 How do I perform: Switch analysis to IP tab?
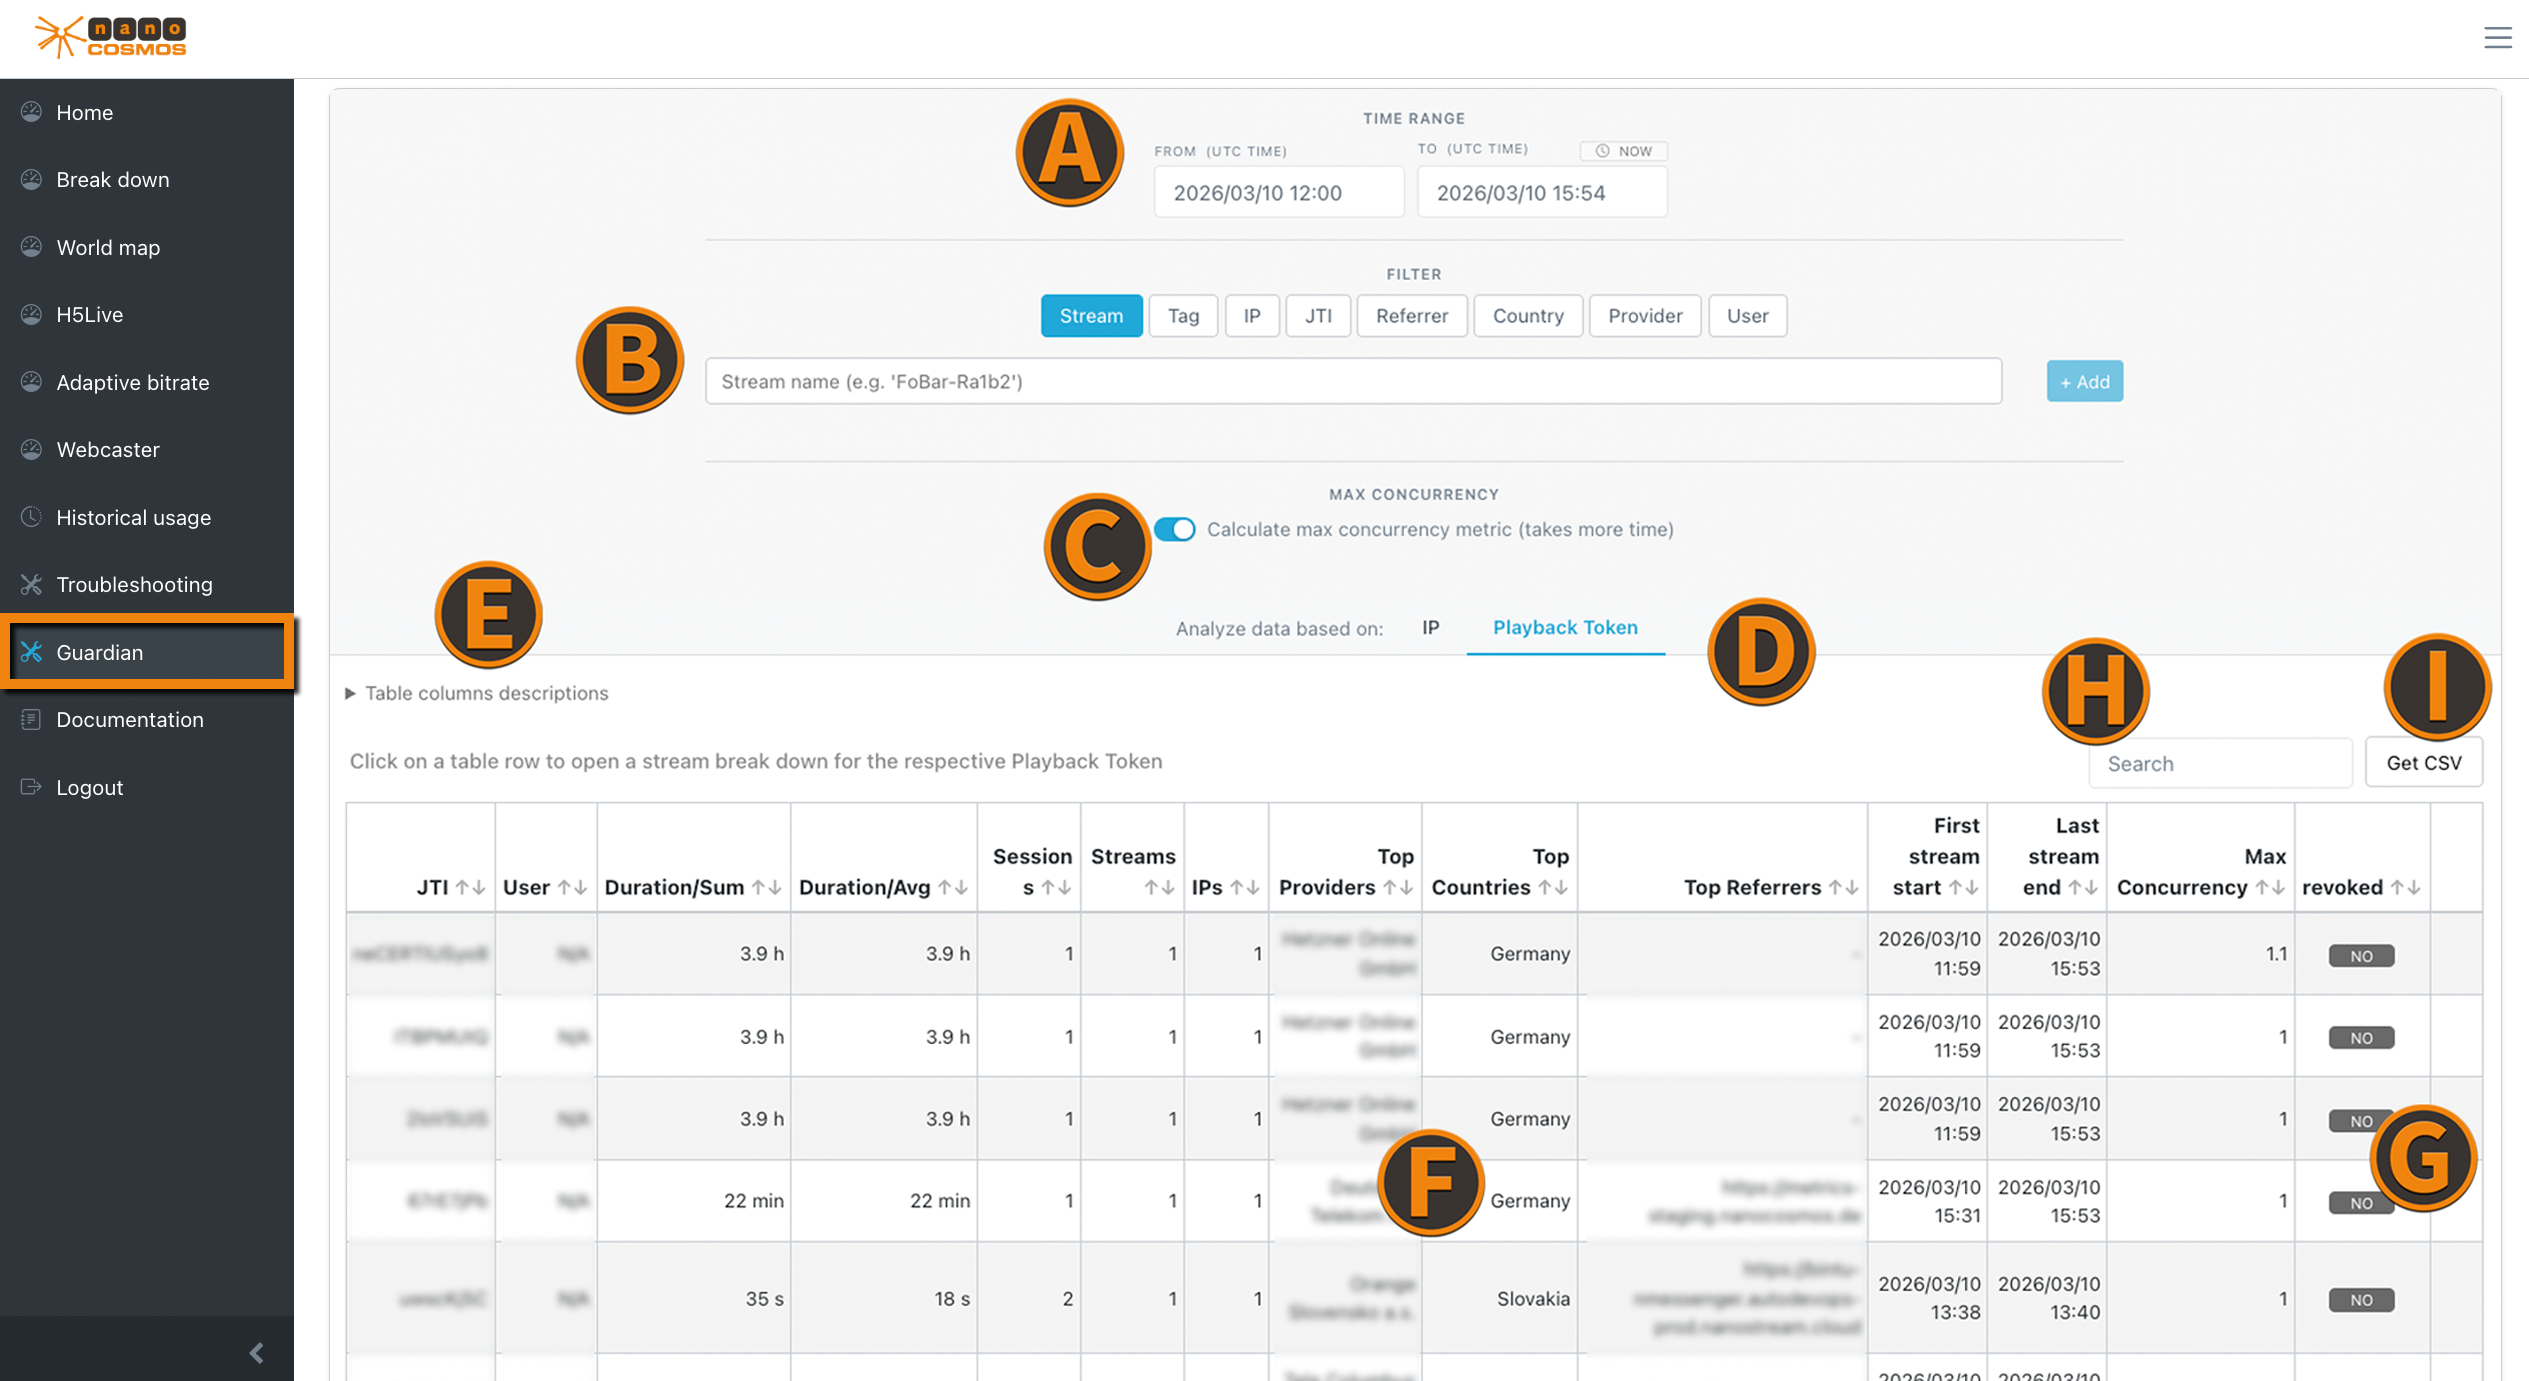pos(1430,627)
